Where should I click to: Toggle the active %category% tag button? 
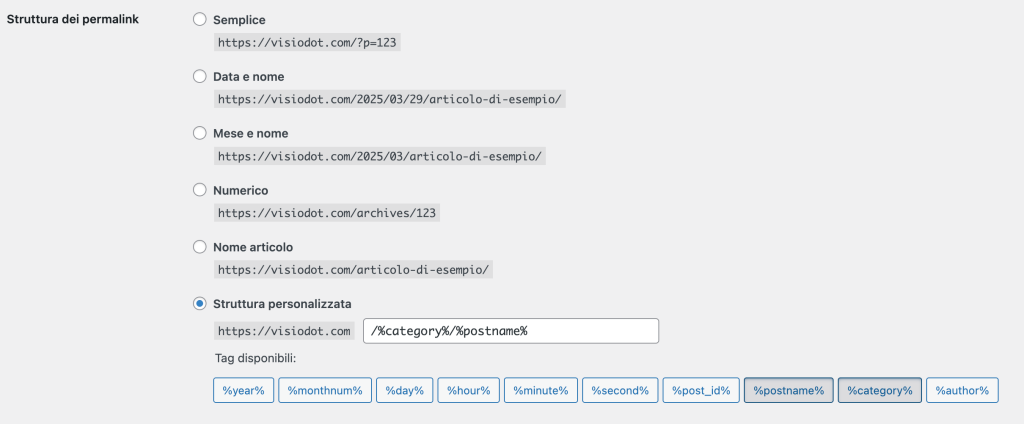[880, 390]
